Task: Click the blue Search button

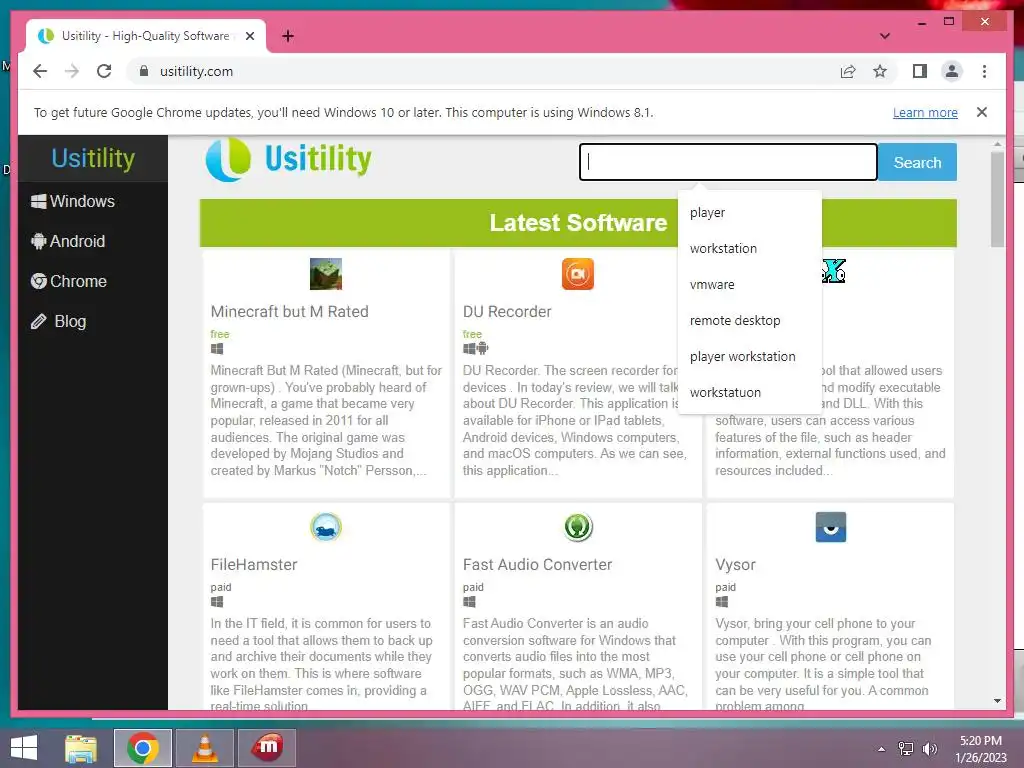Action: [x=917, y=162]
